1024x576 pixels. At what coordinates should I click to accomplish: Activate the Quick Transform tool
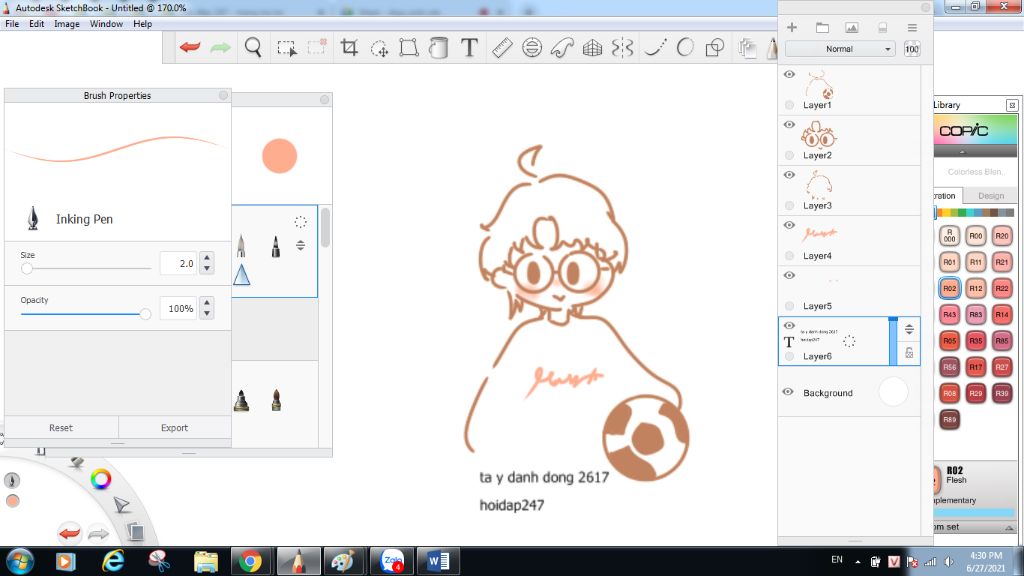coord(379,48)
